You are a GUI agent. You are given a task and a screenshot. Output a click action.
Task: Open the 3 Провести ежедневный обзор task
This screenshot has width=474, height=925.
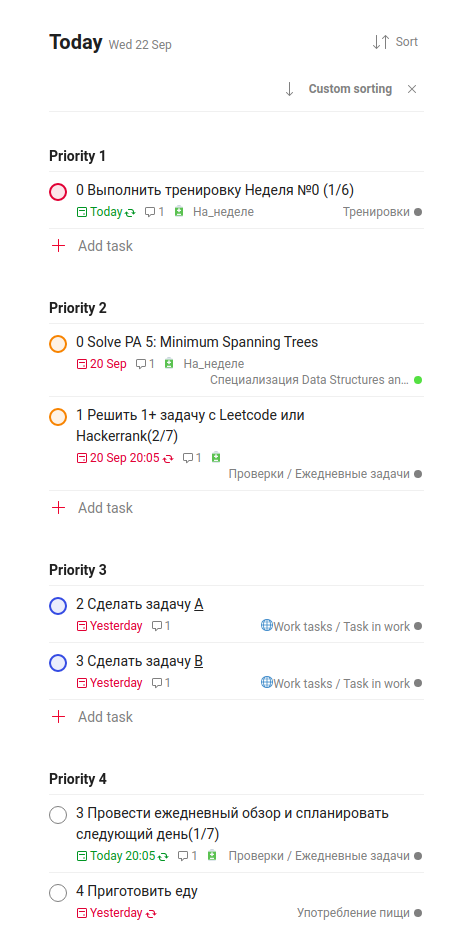point(233,824)
